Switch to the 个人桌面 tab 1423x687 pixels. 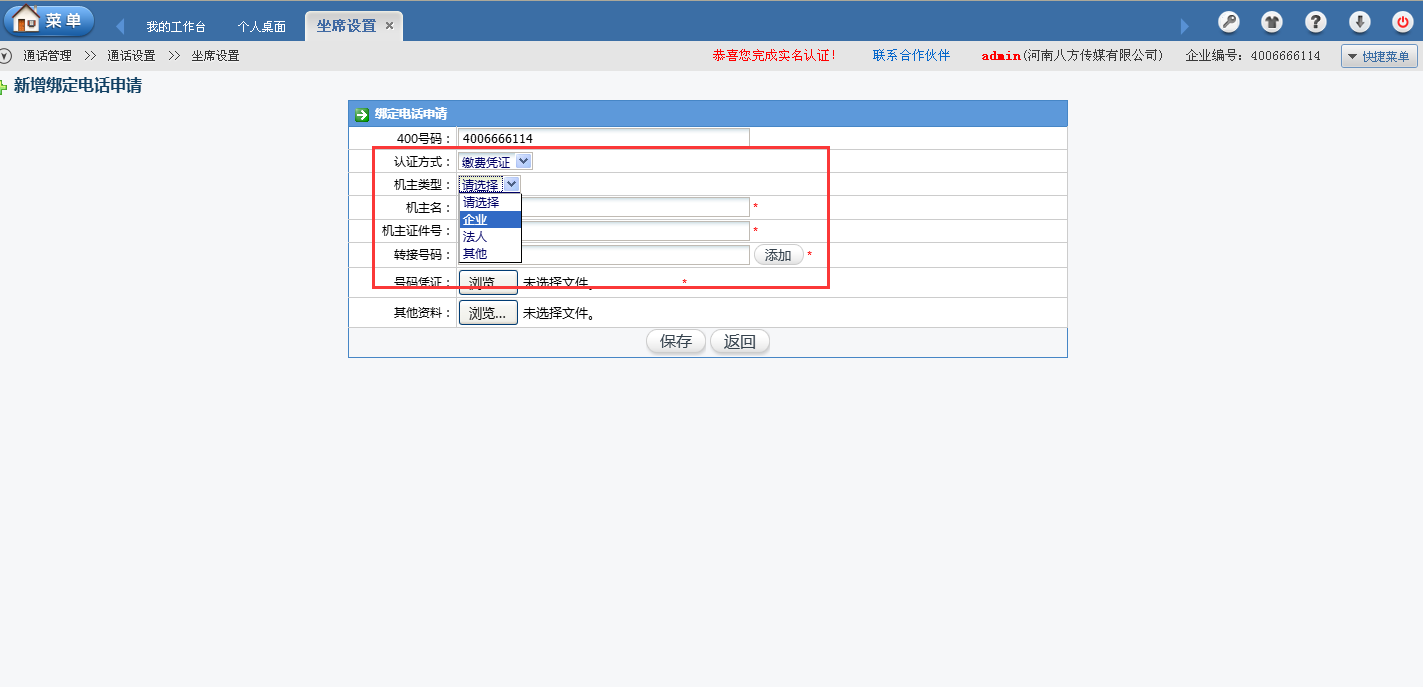(262, 27)
